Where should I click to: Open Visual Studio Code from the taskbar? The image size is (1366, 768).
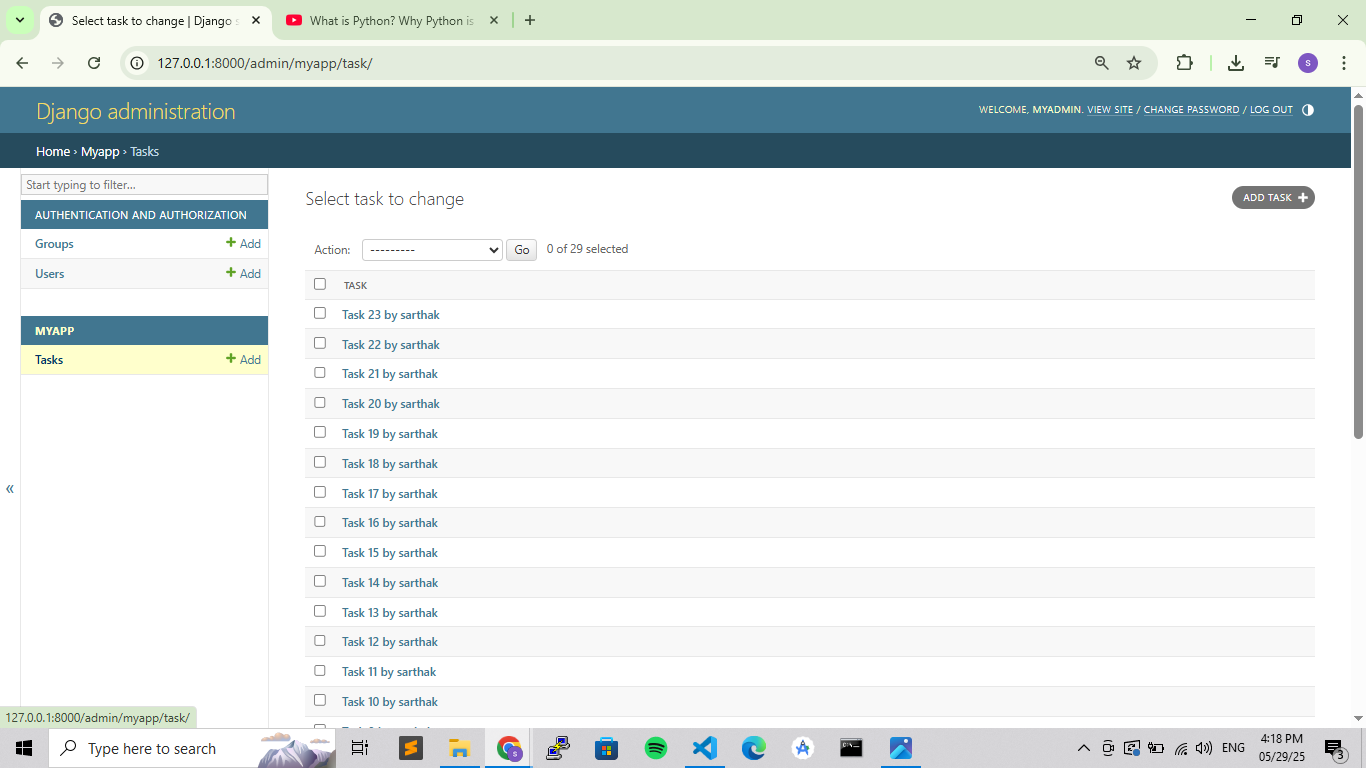point(705,748)
